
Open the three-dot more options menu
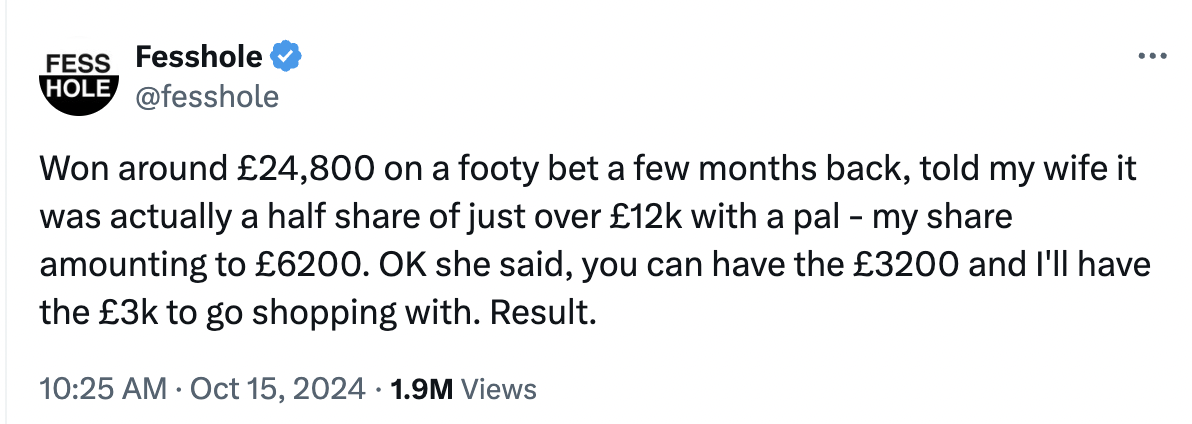click(x=1153, y=56)
